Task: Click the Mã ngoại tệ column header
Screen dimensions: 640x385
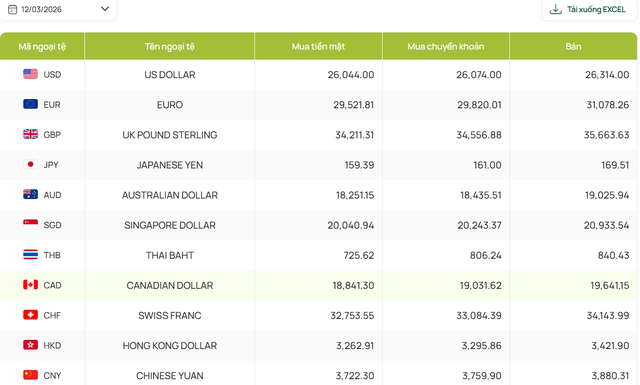Action: pos(42,47)
